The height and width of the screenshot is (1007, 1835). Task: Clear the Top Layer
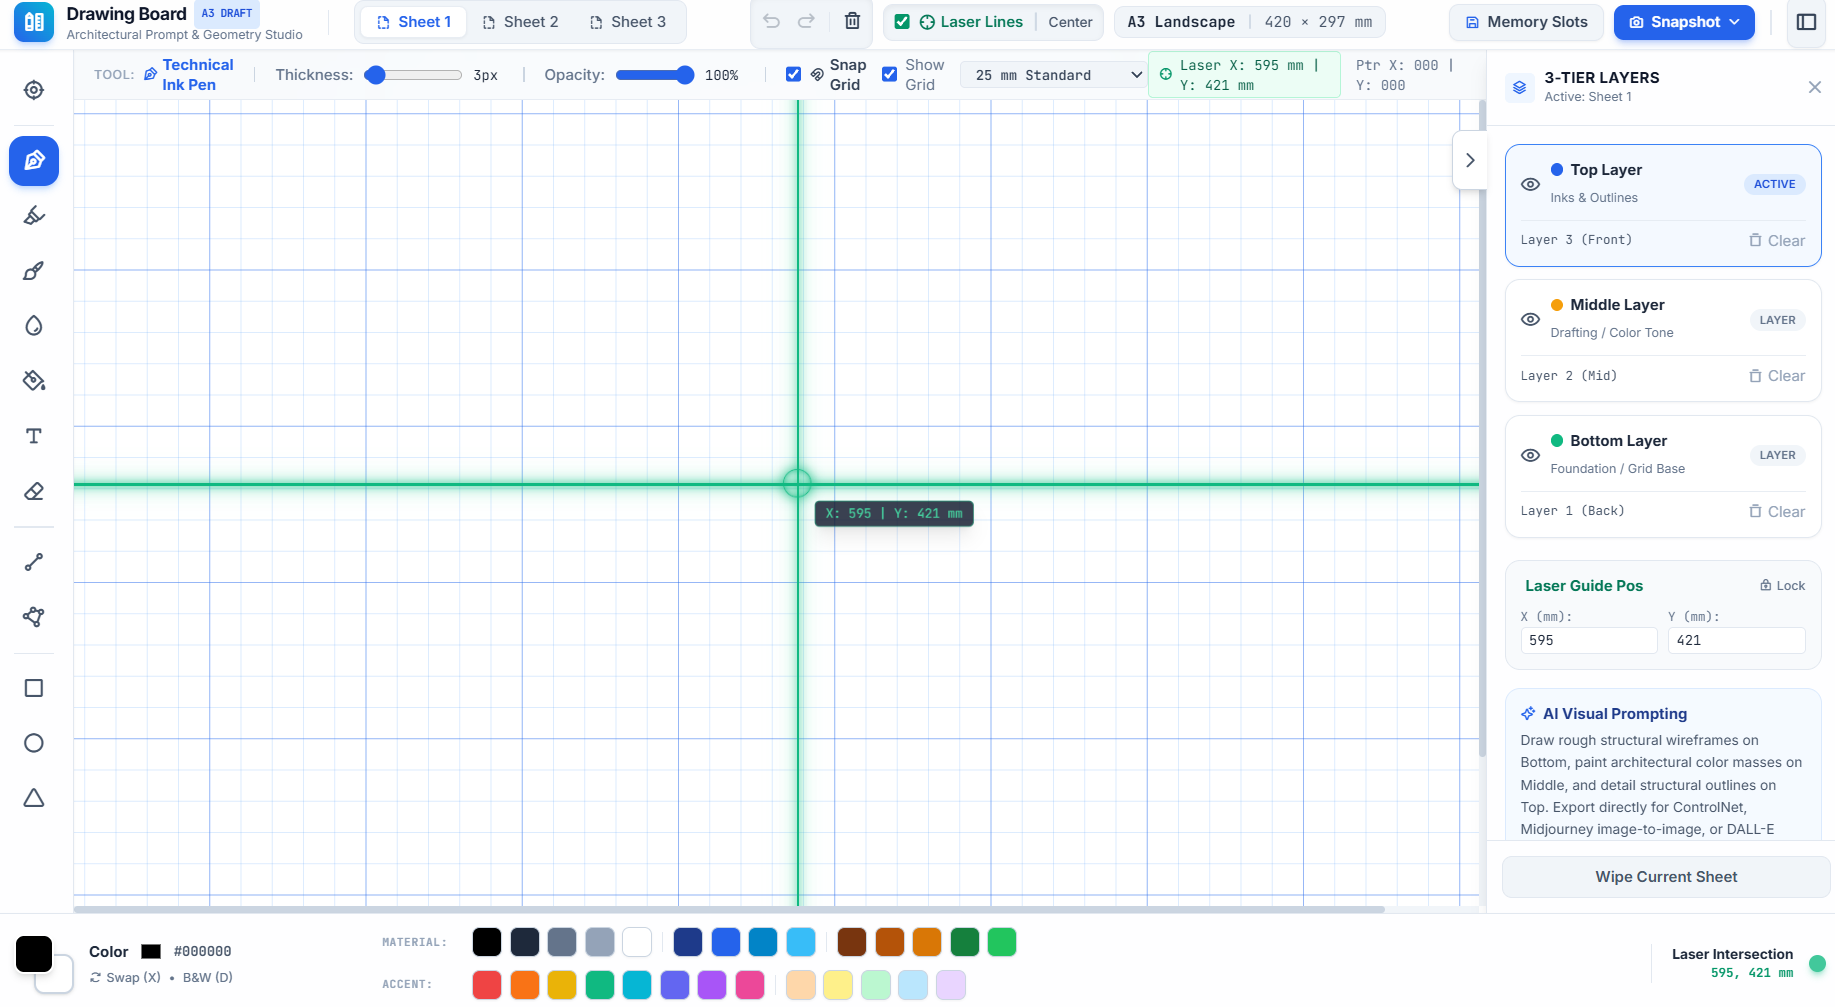(1776, 241)
